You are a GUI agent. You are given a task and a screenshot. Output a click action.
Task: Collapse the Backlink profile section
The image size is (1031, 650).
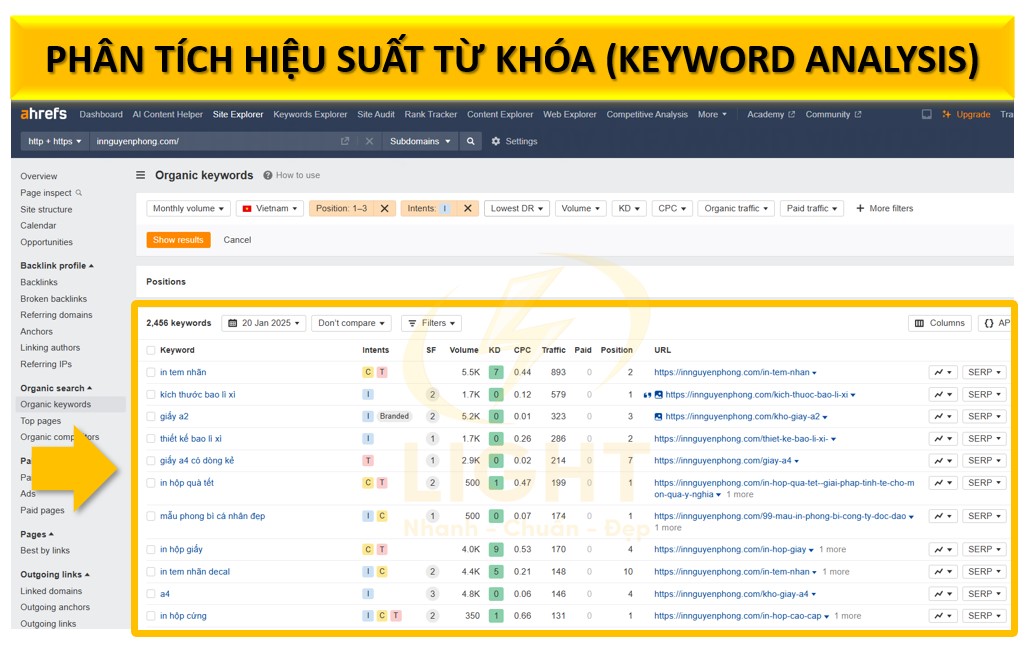[57, 266]
